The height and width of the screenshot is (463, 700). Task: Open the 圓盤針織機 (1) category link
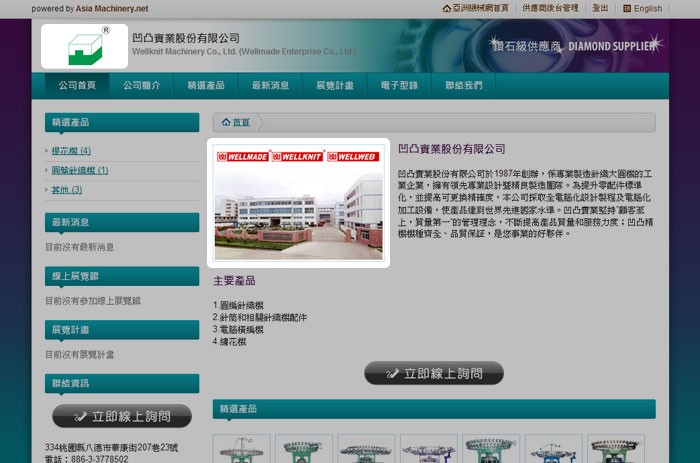[80, 171]
